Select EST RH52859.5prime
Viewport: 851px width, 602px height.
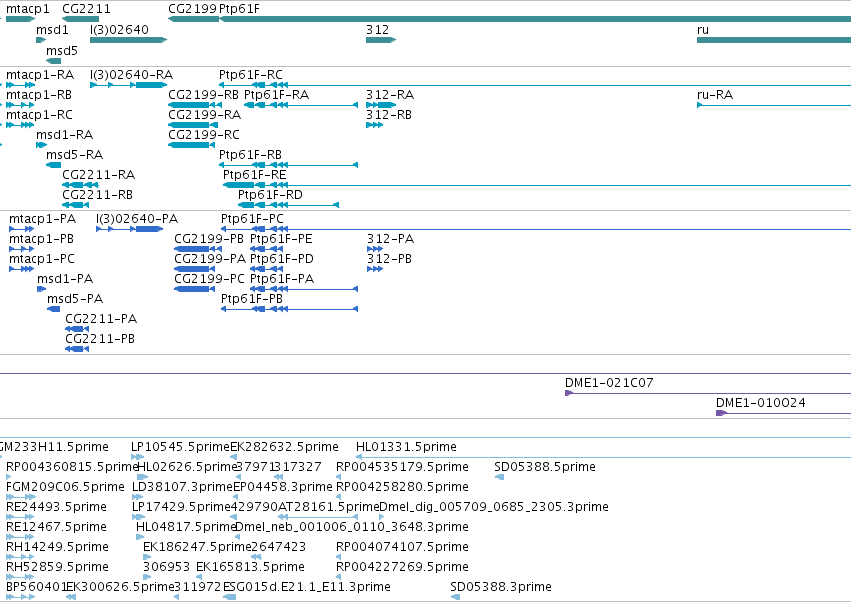[58, 567]
